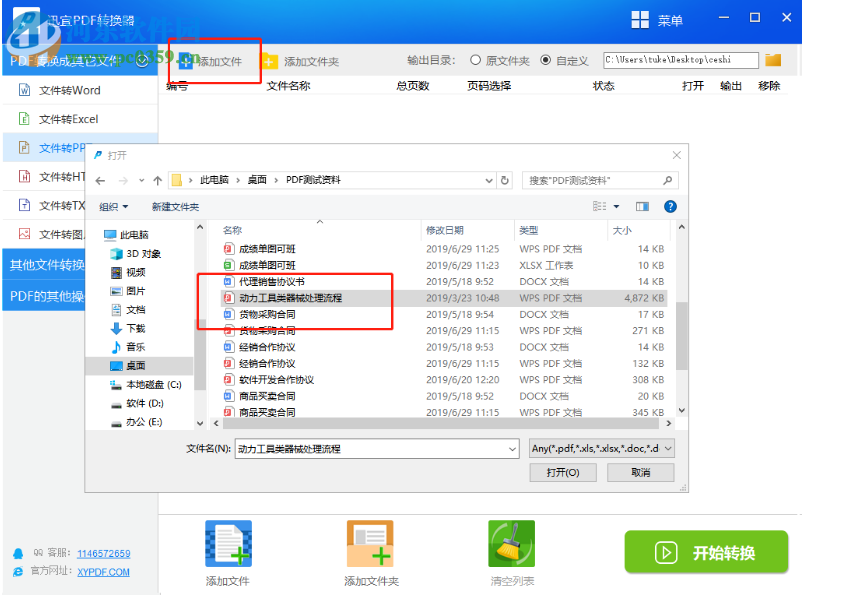Toggle the preview pane in Open dialog
This screenshot has height=603, width=849.
click(642, 206)
